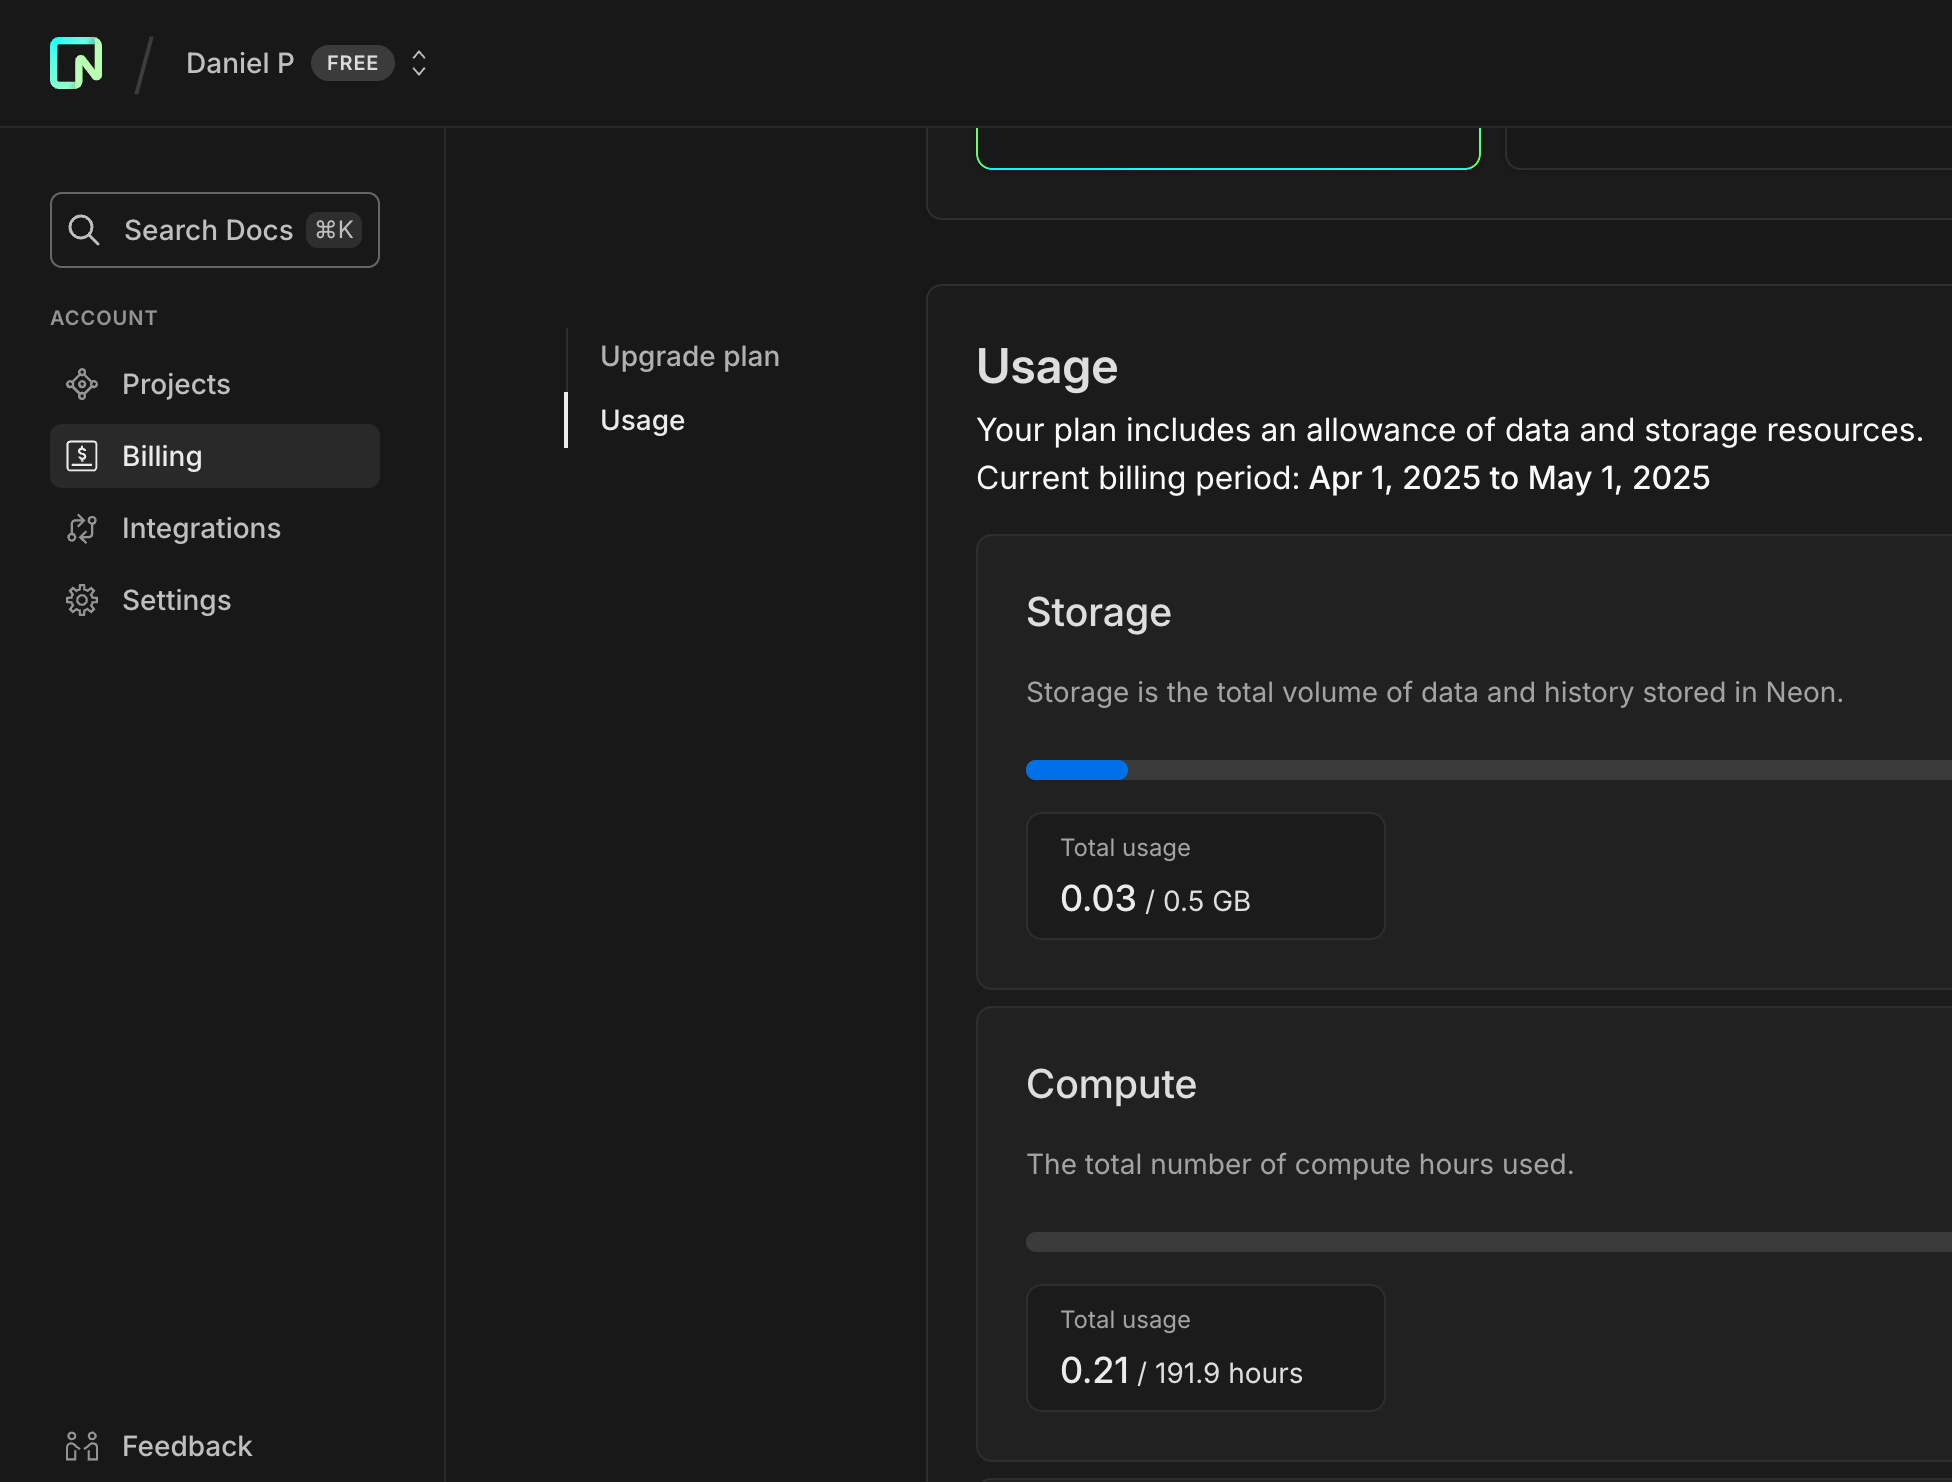Click the Neon logo icon
The width and height of the screenshot is (1952, 1482).
coord(76,63)
